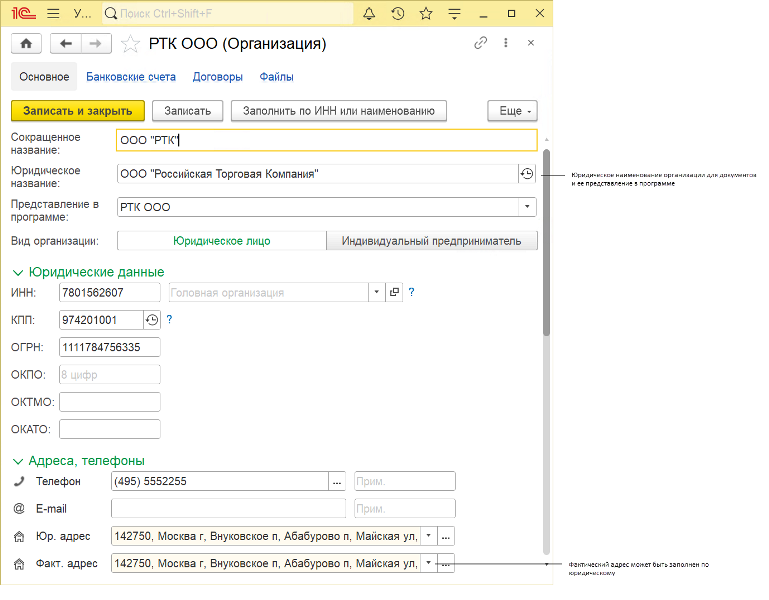Click the Телефон number field
This screenshot has width=769, height=600.
click(x=220, y=481)
